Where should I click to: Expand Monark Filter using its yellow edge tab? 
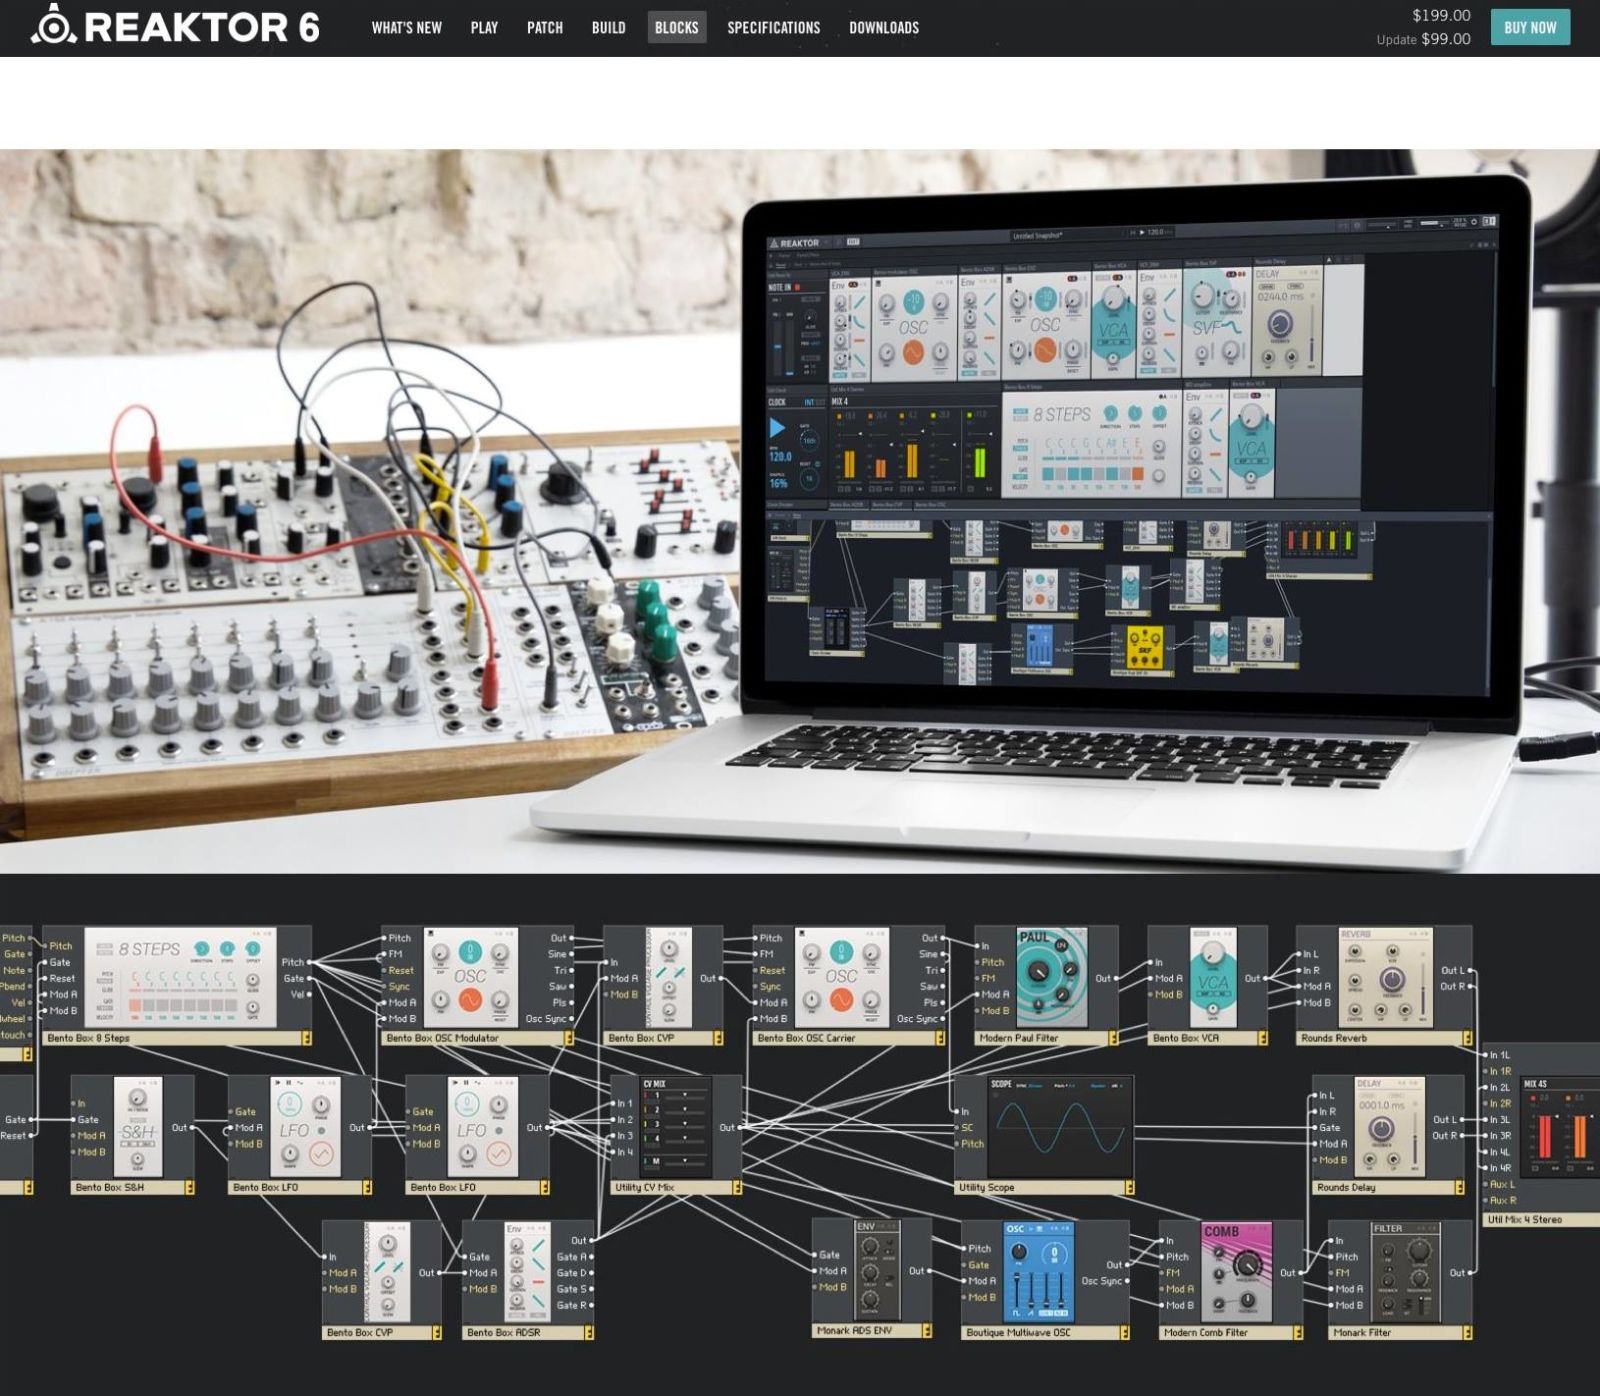coord(1467,1331)
